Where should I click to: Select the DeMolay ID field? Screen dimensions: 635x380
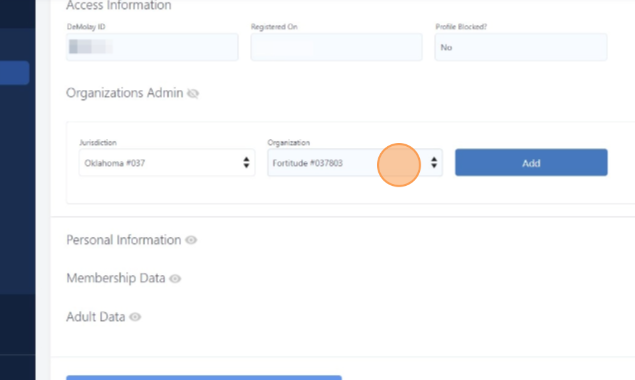[x=152, y=47]
